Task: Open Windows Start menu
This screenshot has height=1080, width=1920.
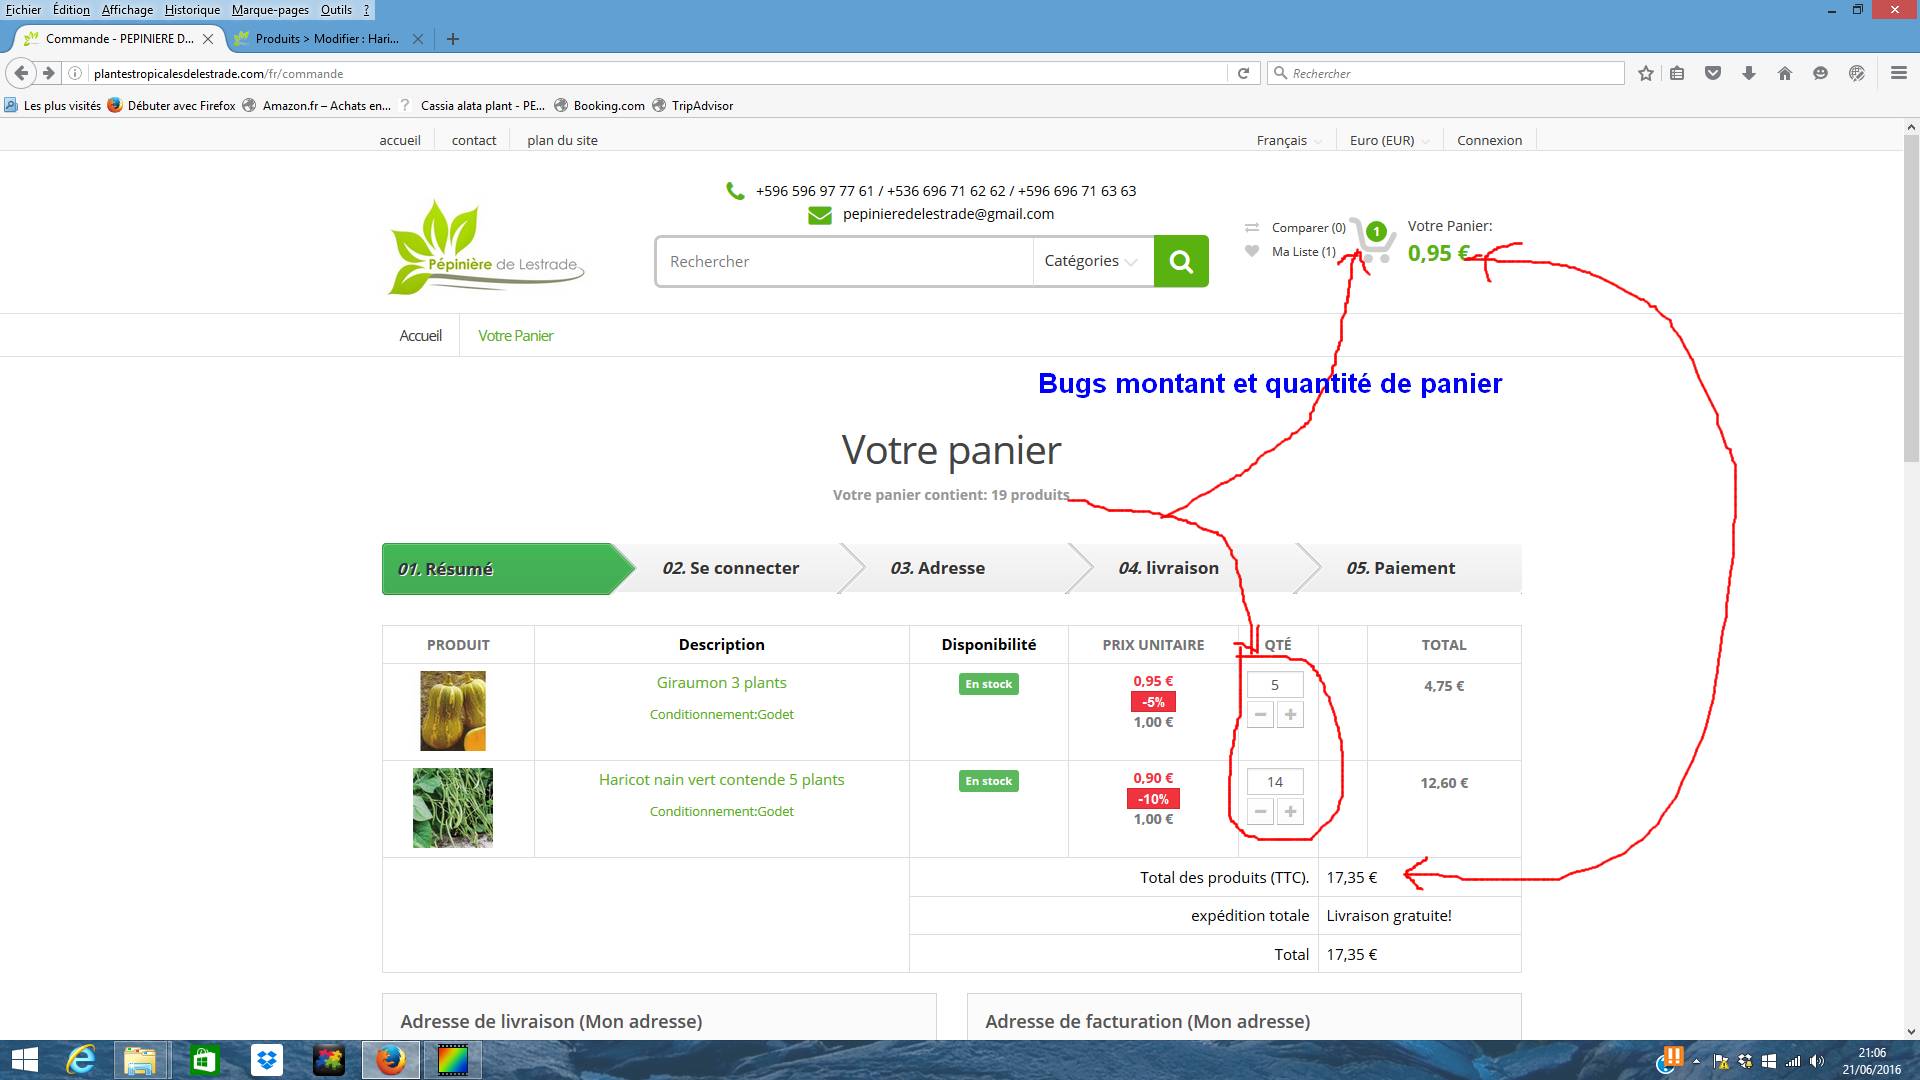Action: tap(24, 1060)
